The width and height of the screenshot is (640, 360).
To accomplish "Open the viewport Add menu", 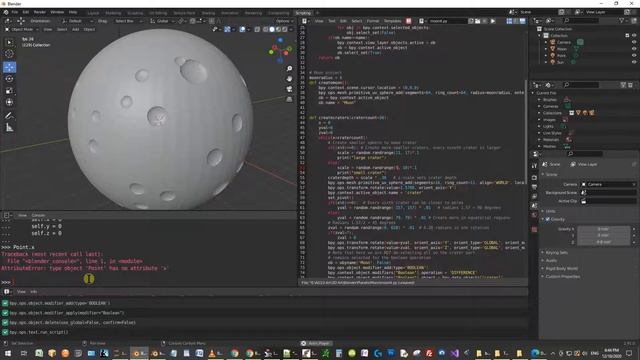I will click(x=76, y=29).
